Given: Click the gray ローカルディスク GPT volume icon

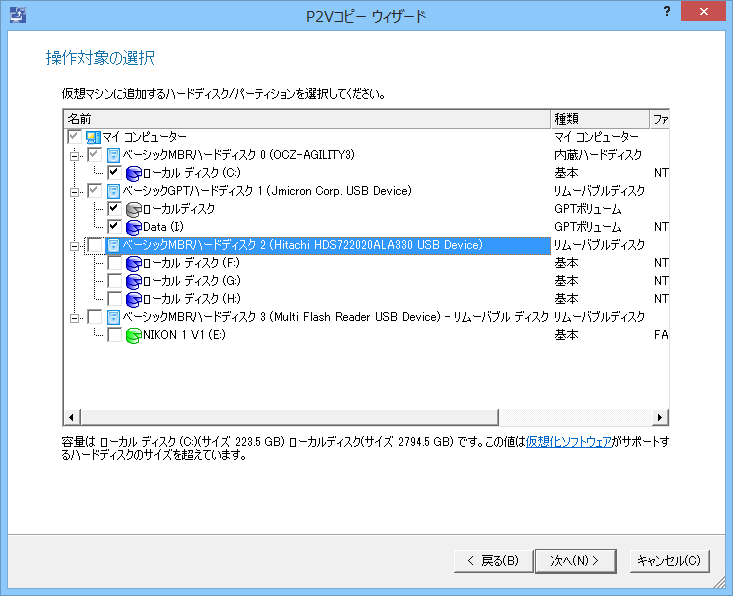Looking at the screenshot, I should point(134,209).
